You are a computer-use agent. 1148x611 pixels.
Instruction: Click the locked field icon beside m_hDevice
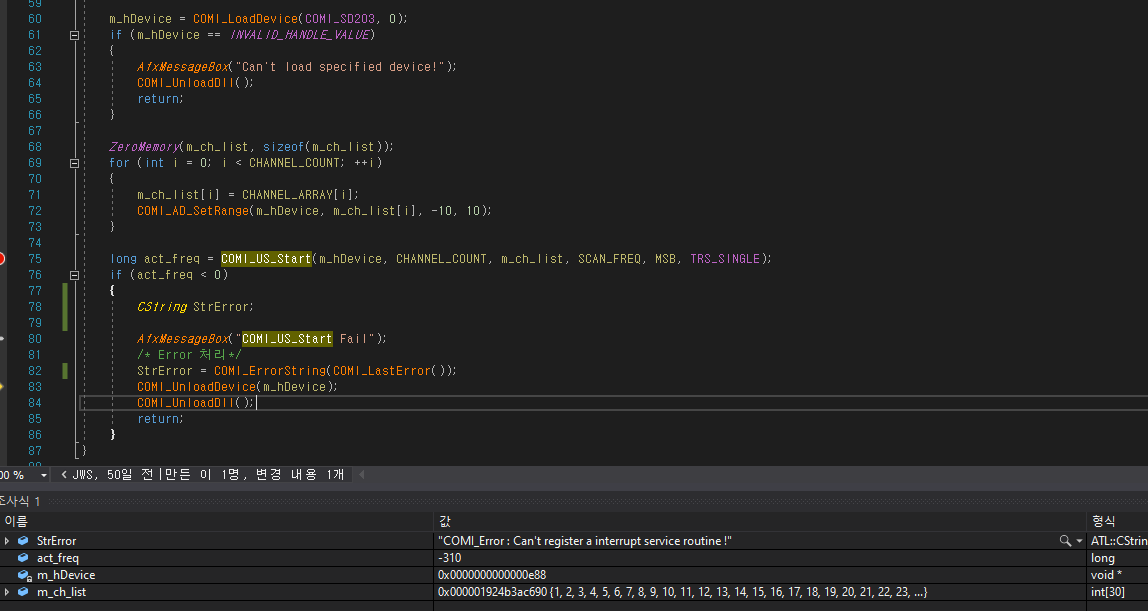(x=24, y=575)
